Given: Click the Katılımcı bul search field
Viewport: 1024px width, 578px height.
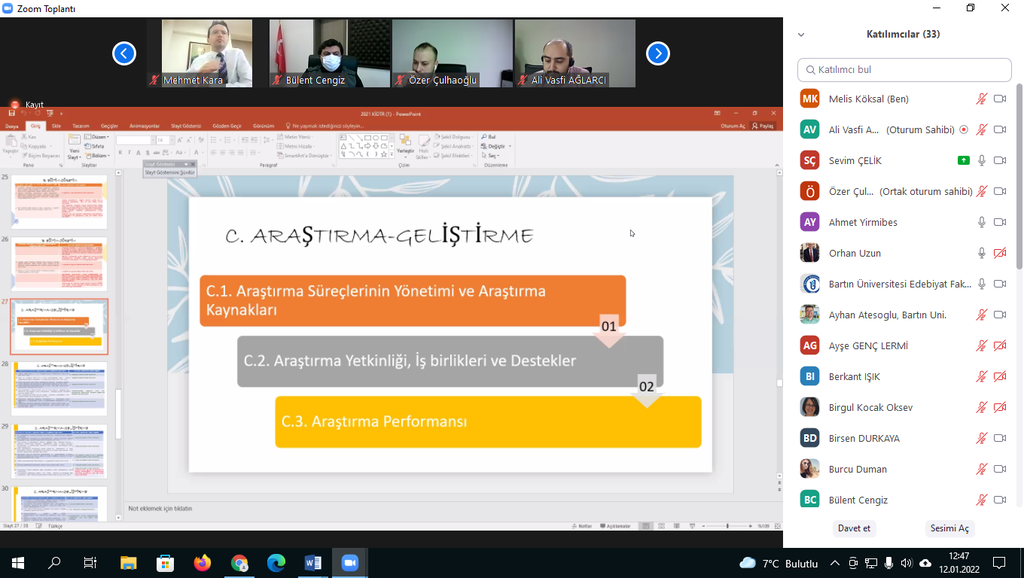Looking at the screenshot, I should [x=904, y=69].
